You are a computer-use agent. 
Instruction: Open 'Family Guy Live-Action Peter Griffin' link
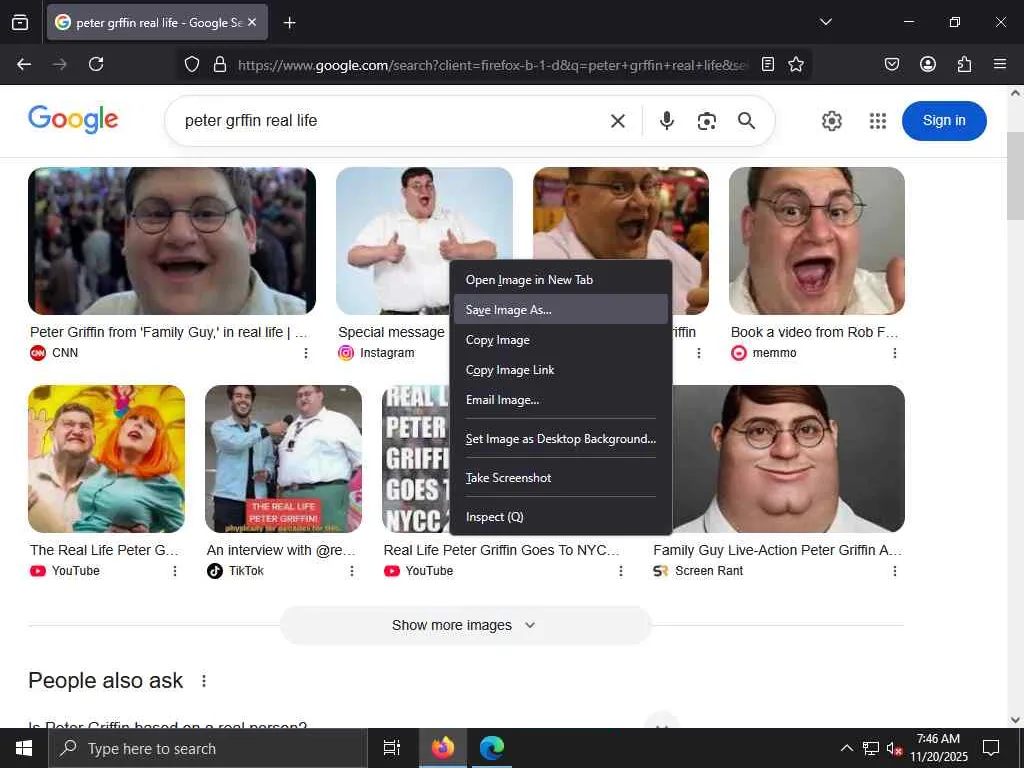pyautogui.click(x=777, y=550)
